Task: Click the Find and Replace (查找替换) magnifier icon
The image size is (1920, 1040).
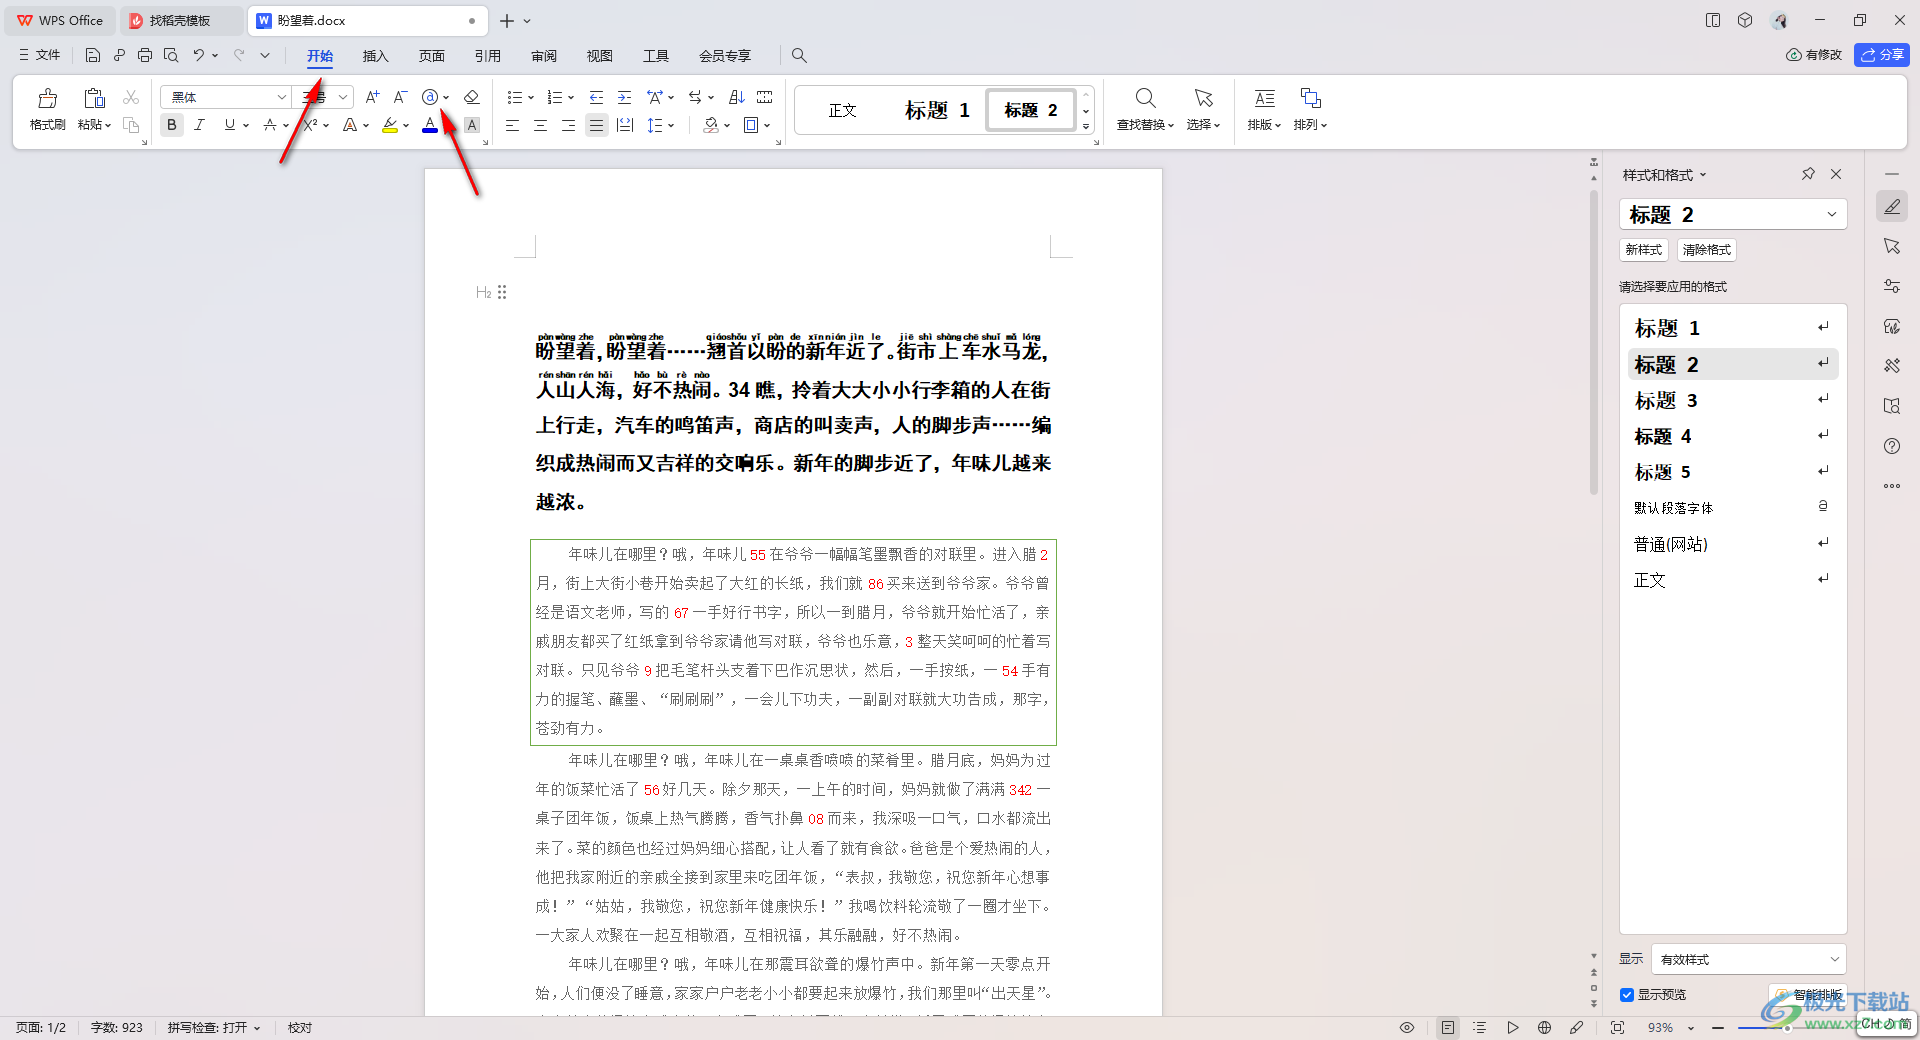Action: click(1146, 98)
